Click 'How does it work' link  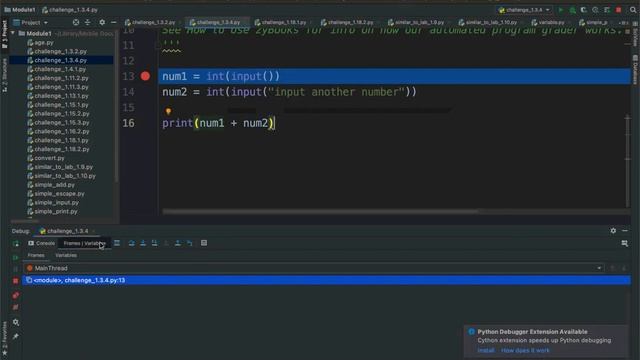[525, 350]
